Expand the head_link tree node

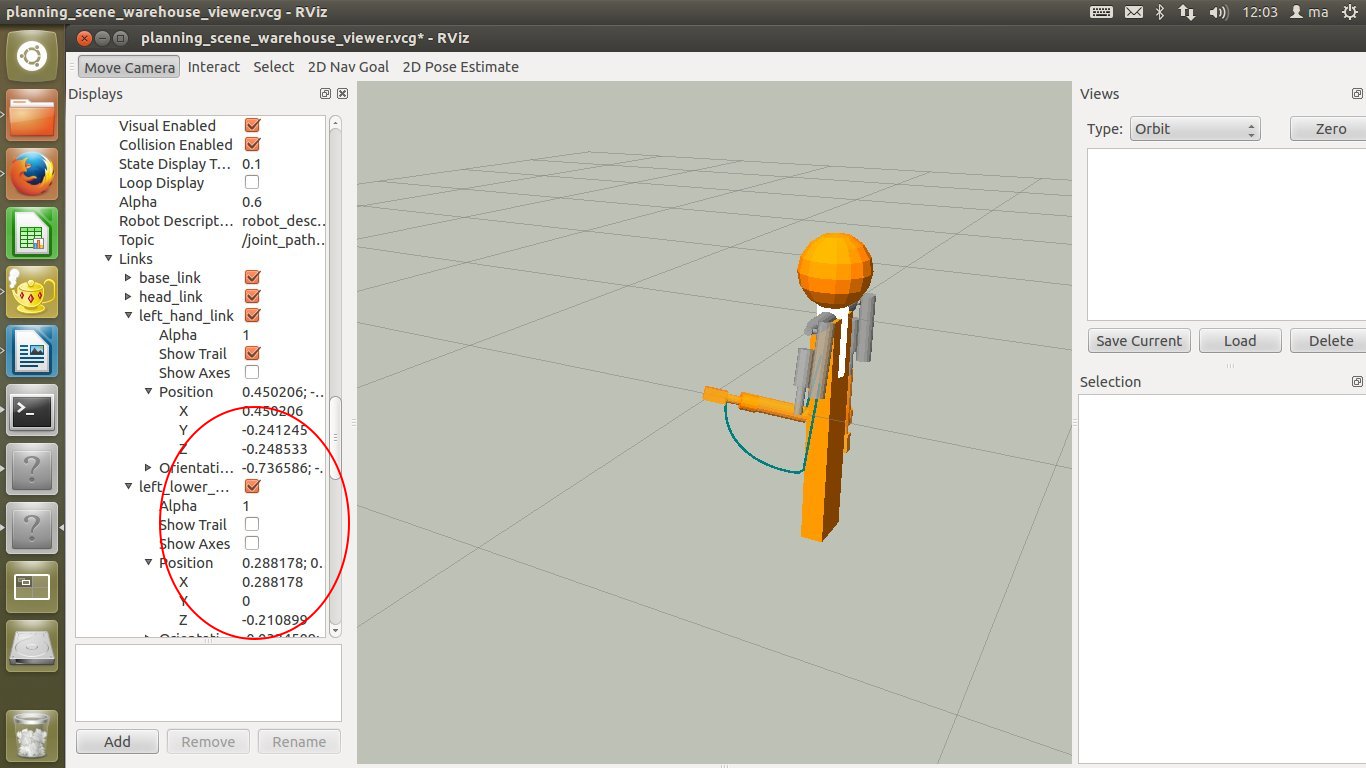pyautogui.click(x=128, y=296)
